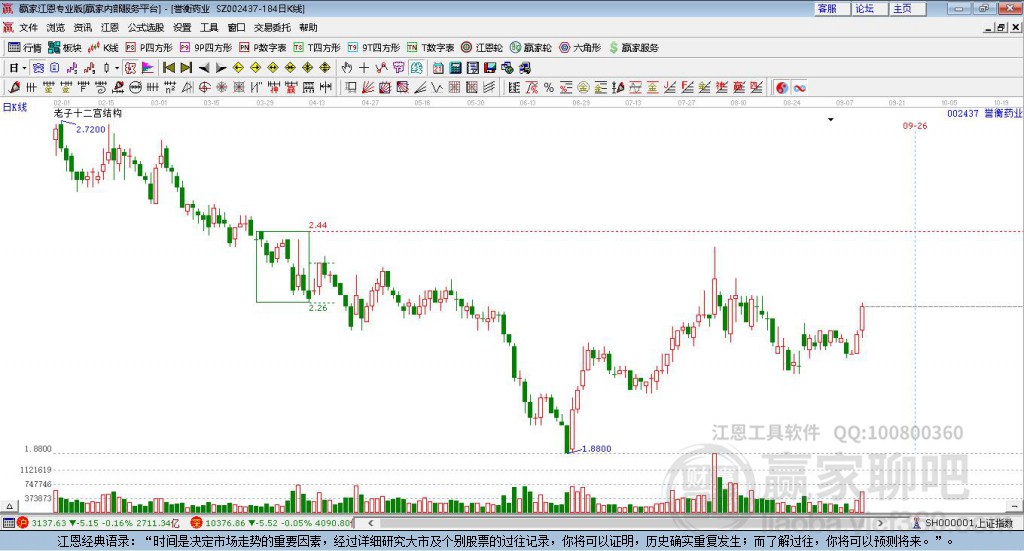Viewport: 1024px width, 551px height.
Task: Switch to K线 candlestick chart
Action: coord(103,48)
